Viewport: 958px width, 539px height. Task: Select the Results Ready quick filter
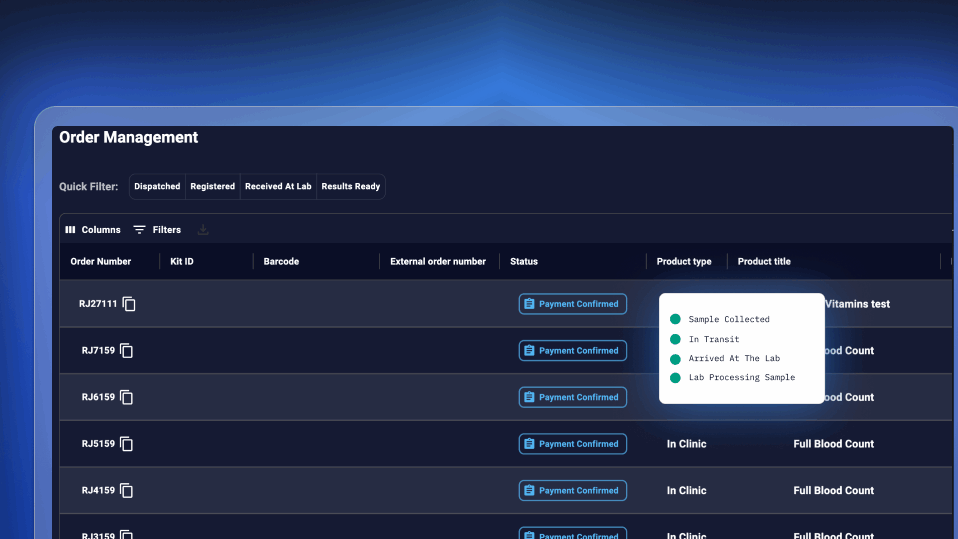(350, 187)
